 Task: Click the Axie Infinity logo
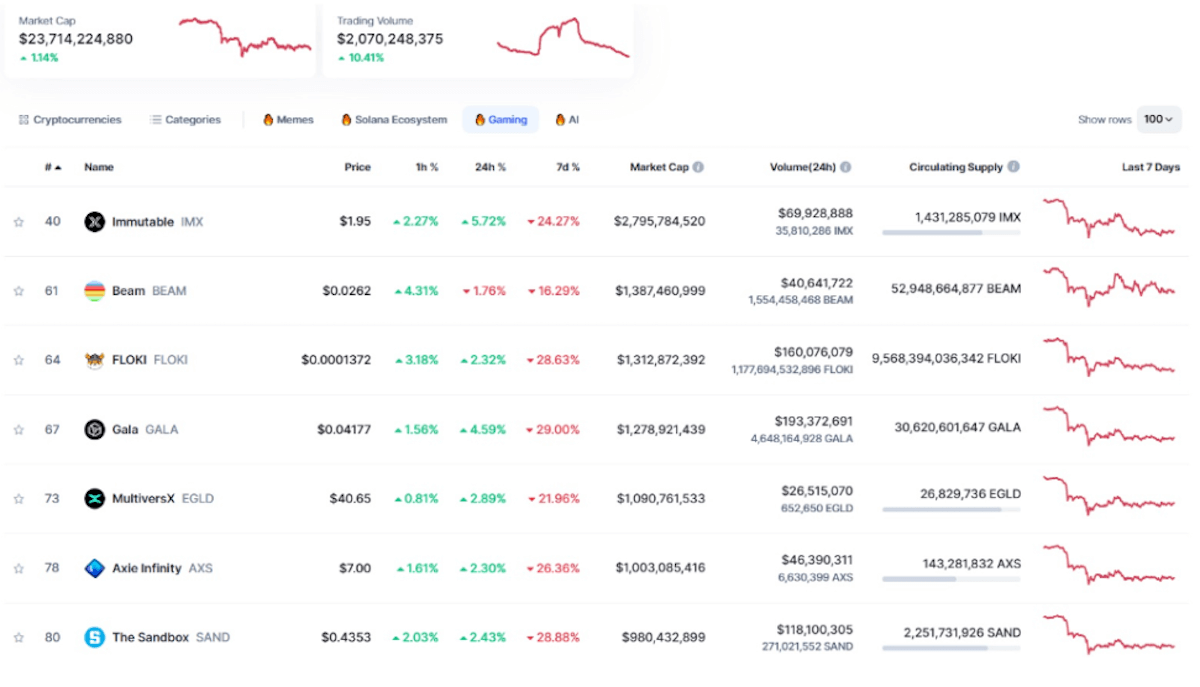[94, 568]
